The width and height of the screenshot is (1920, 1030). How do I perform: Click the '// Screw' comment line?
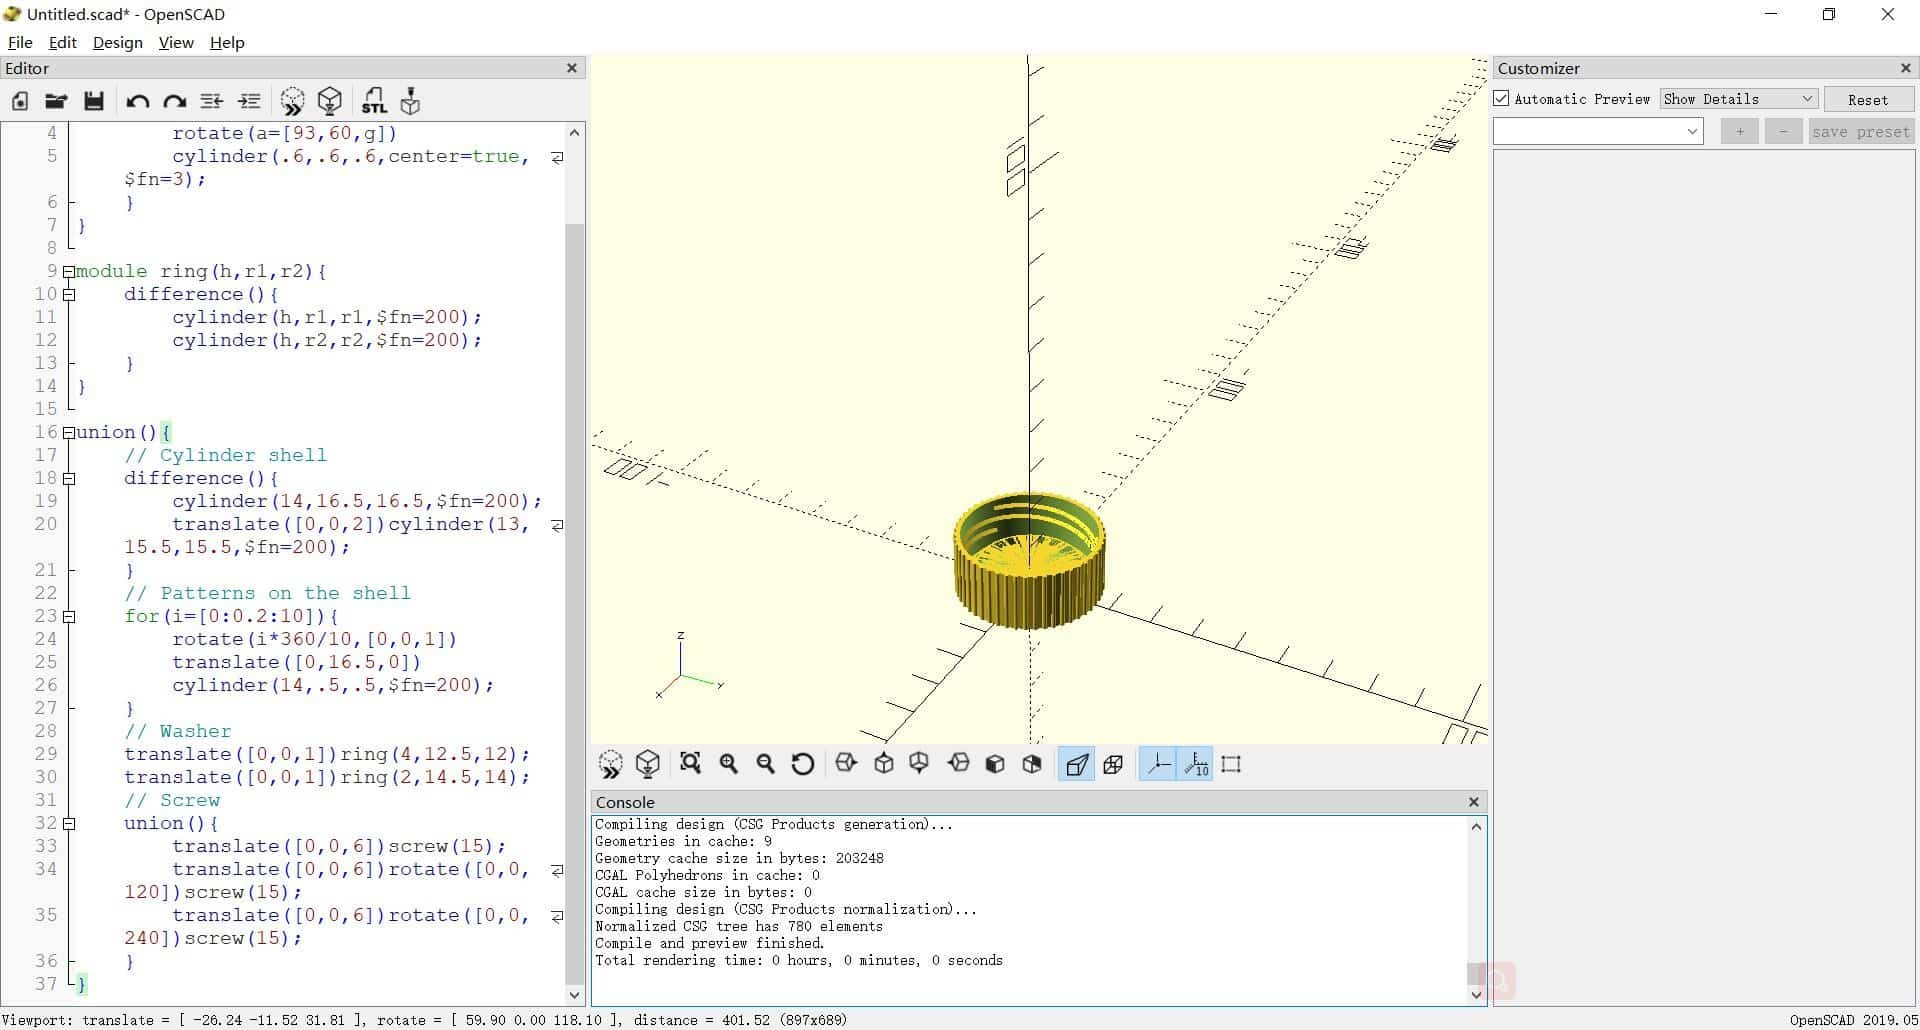tap(171, 800)
